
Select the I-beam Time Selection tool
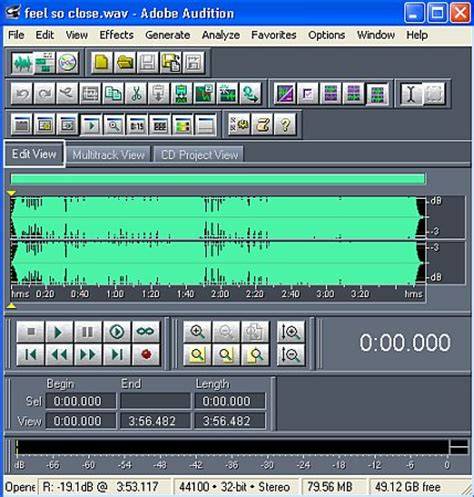411,94
